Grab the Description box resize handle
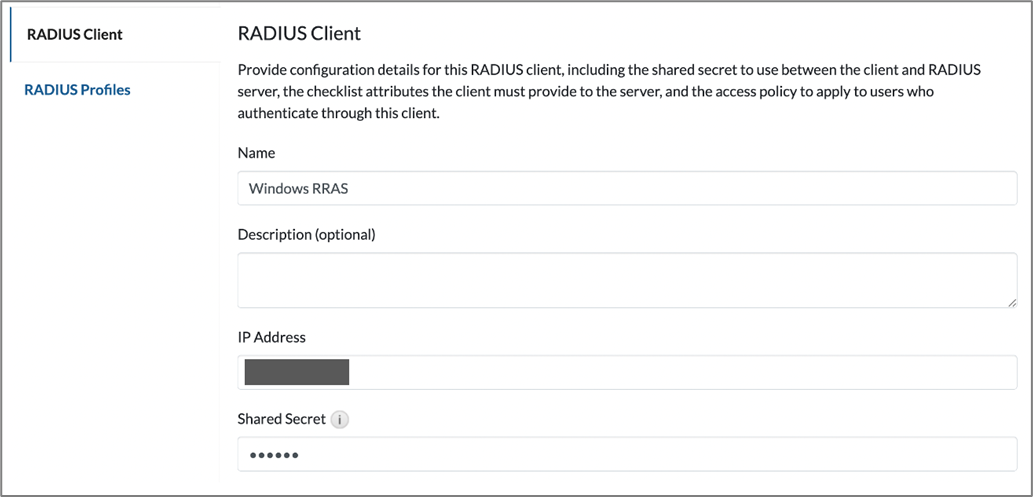 click(x=1011, y=300)
